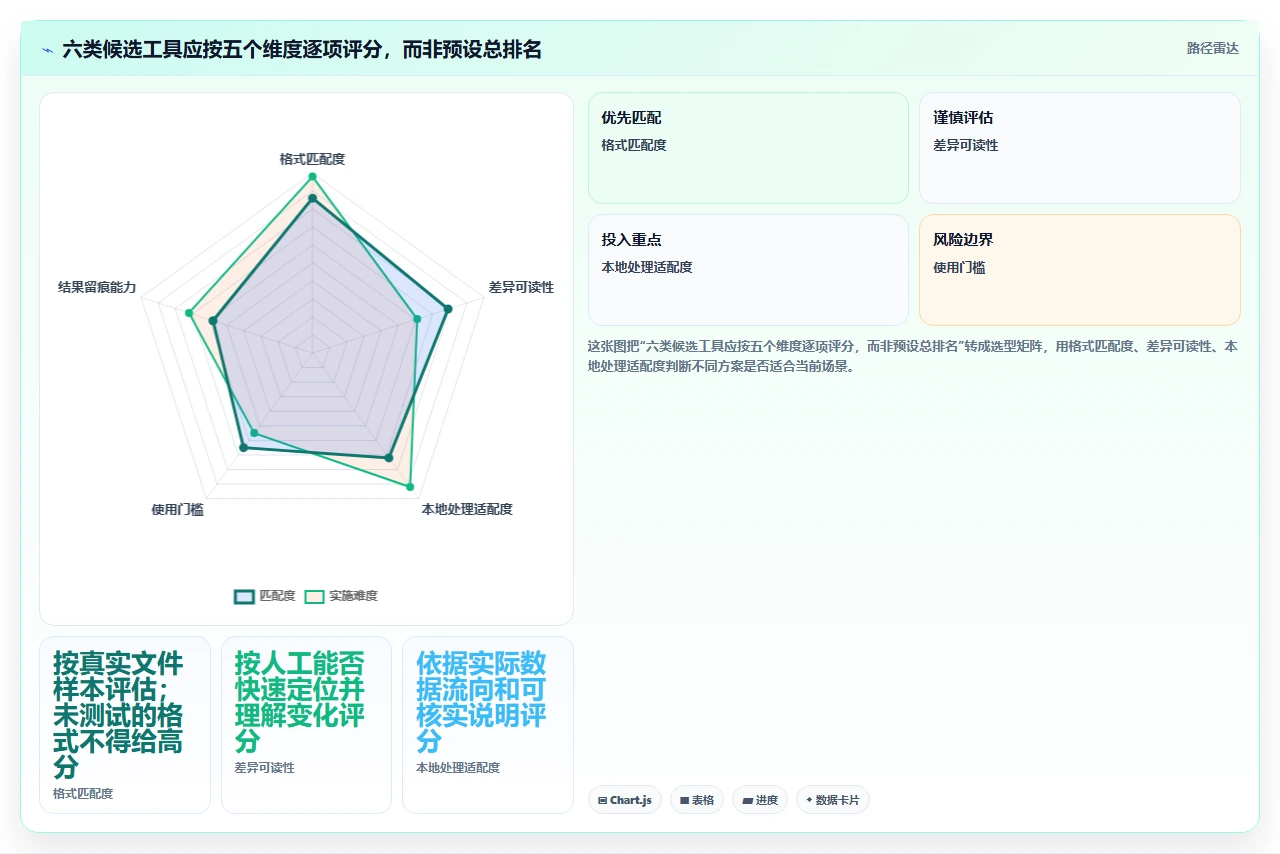Screen dimensions: 1280x854
Task: Select the 数据卡片 tag
Action: pyautogui.click(x=833, y=800)
